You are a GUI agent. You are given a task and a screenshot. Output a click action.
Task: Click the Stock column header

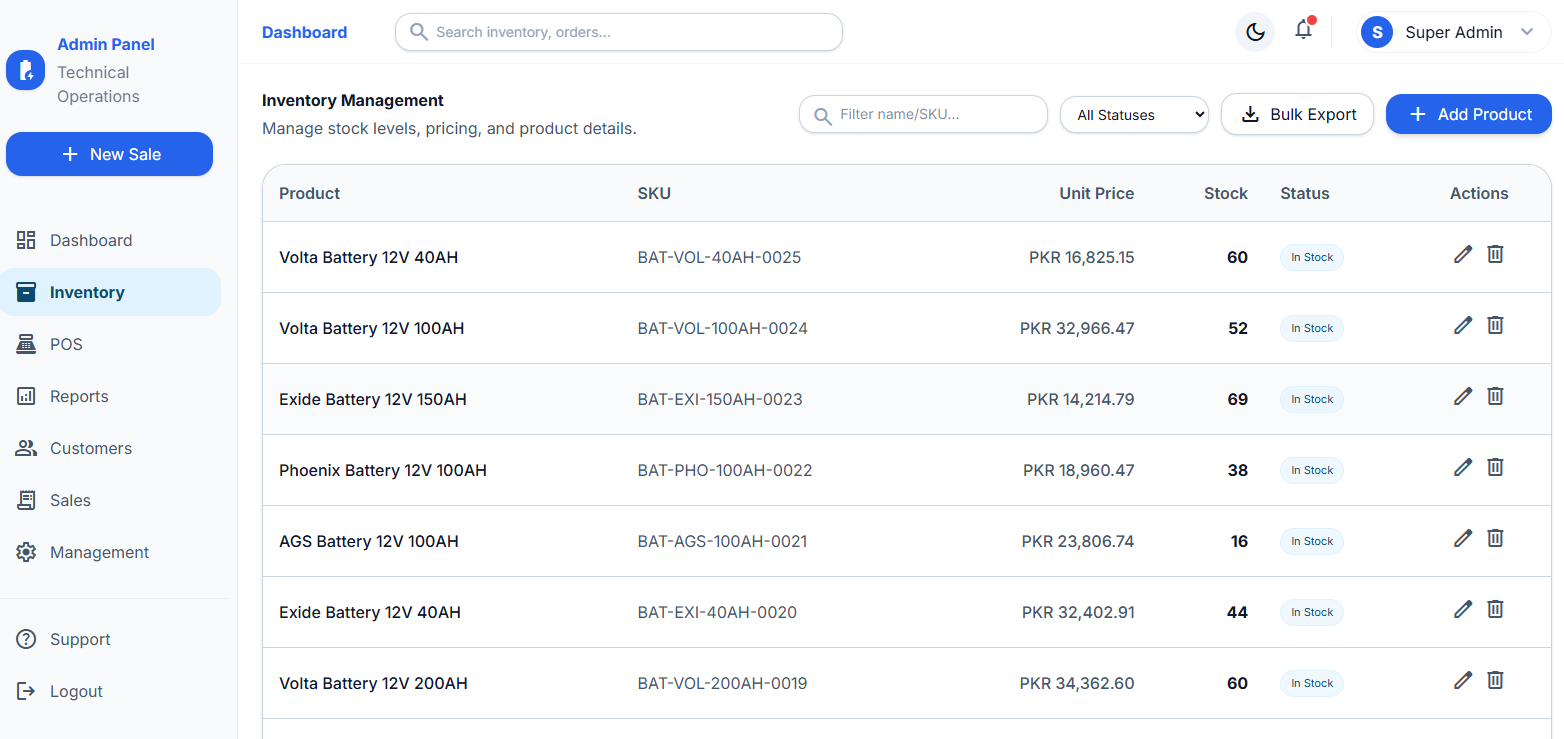1226,193
